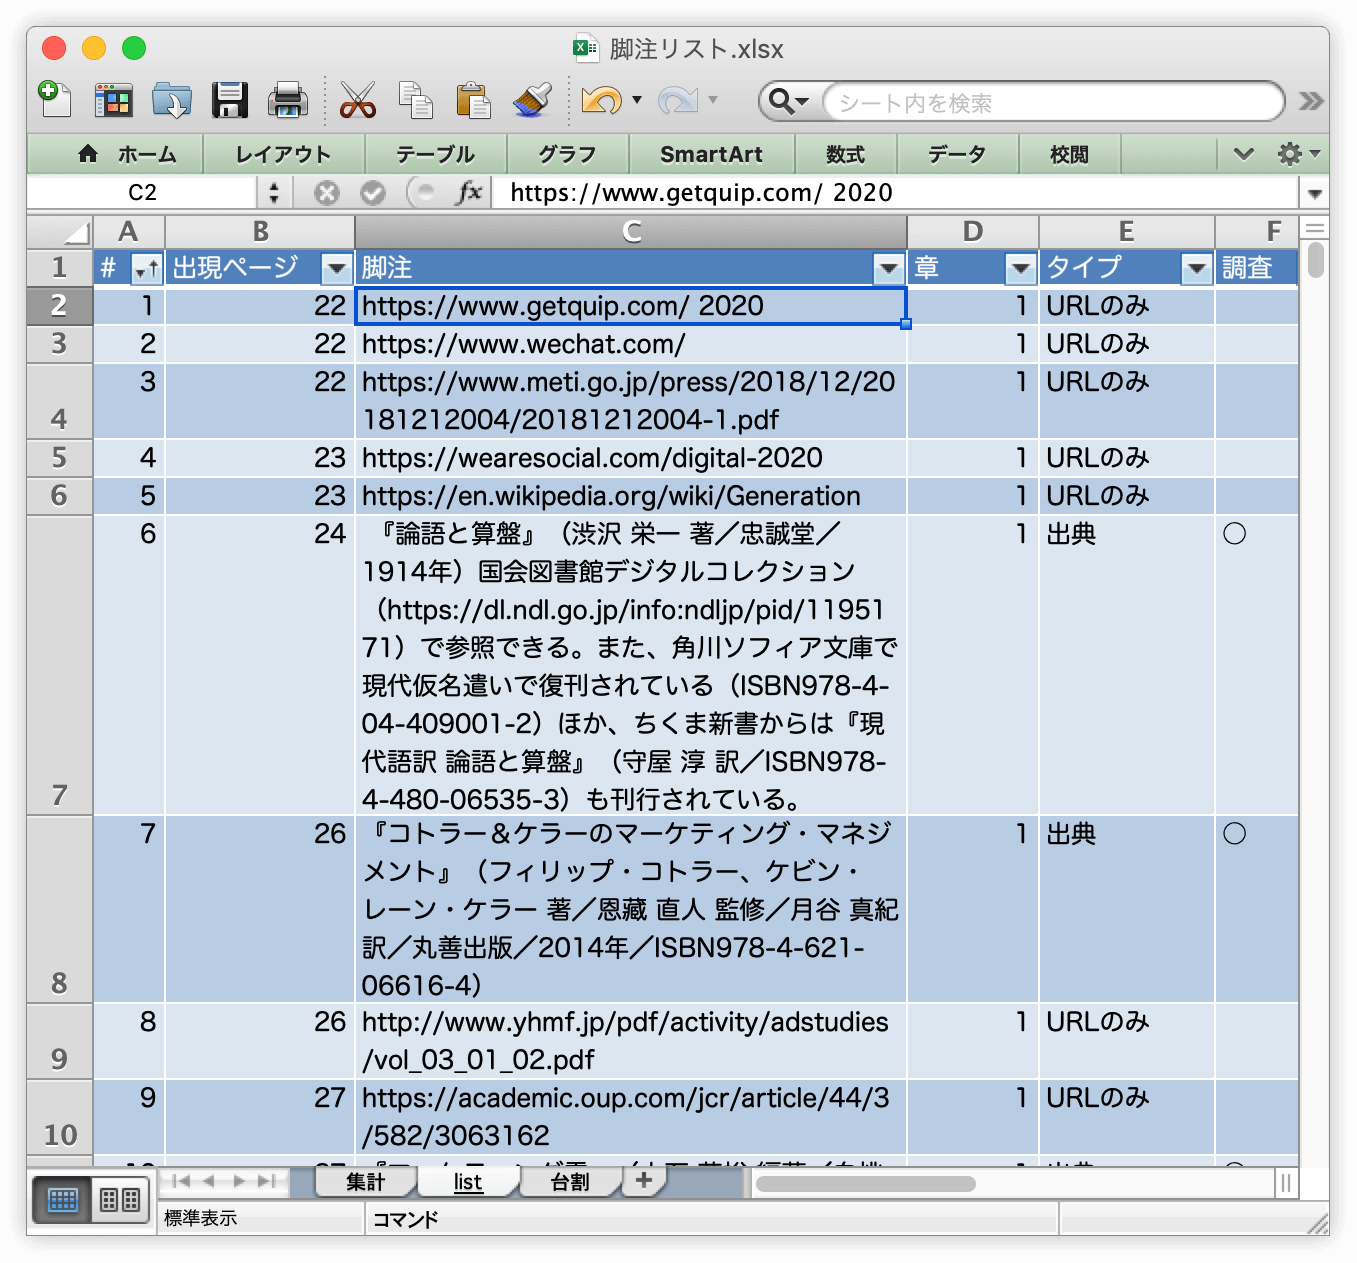Paste from clipboard icon
The image size is (1357, 1263).
pos(473,100)
